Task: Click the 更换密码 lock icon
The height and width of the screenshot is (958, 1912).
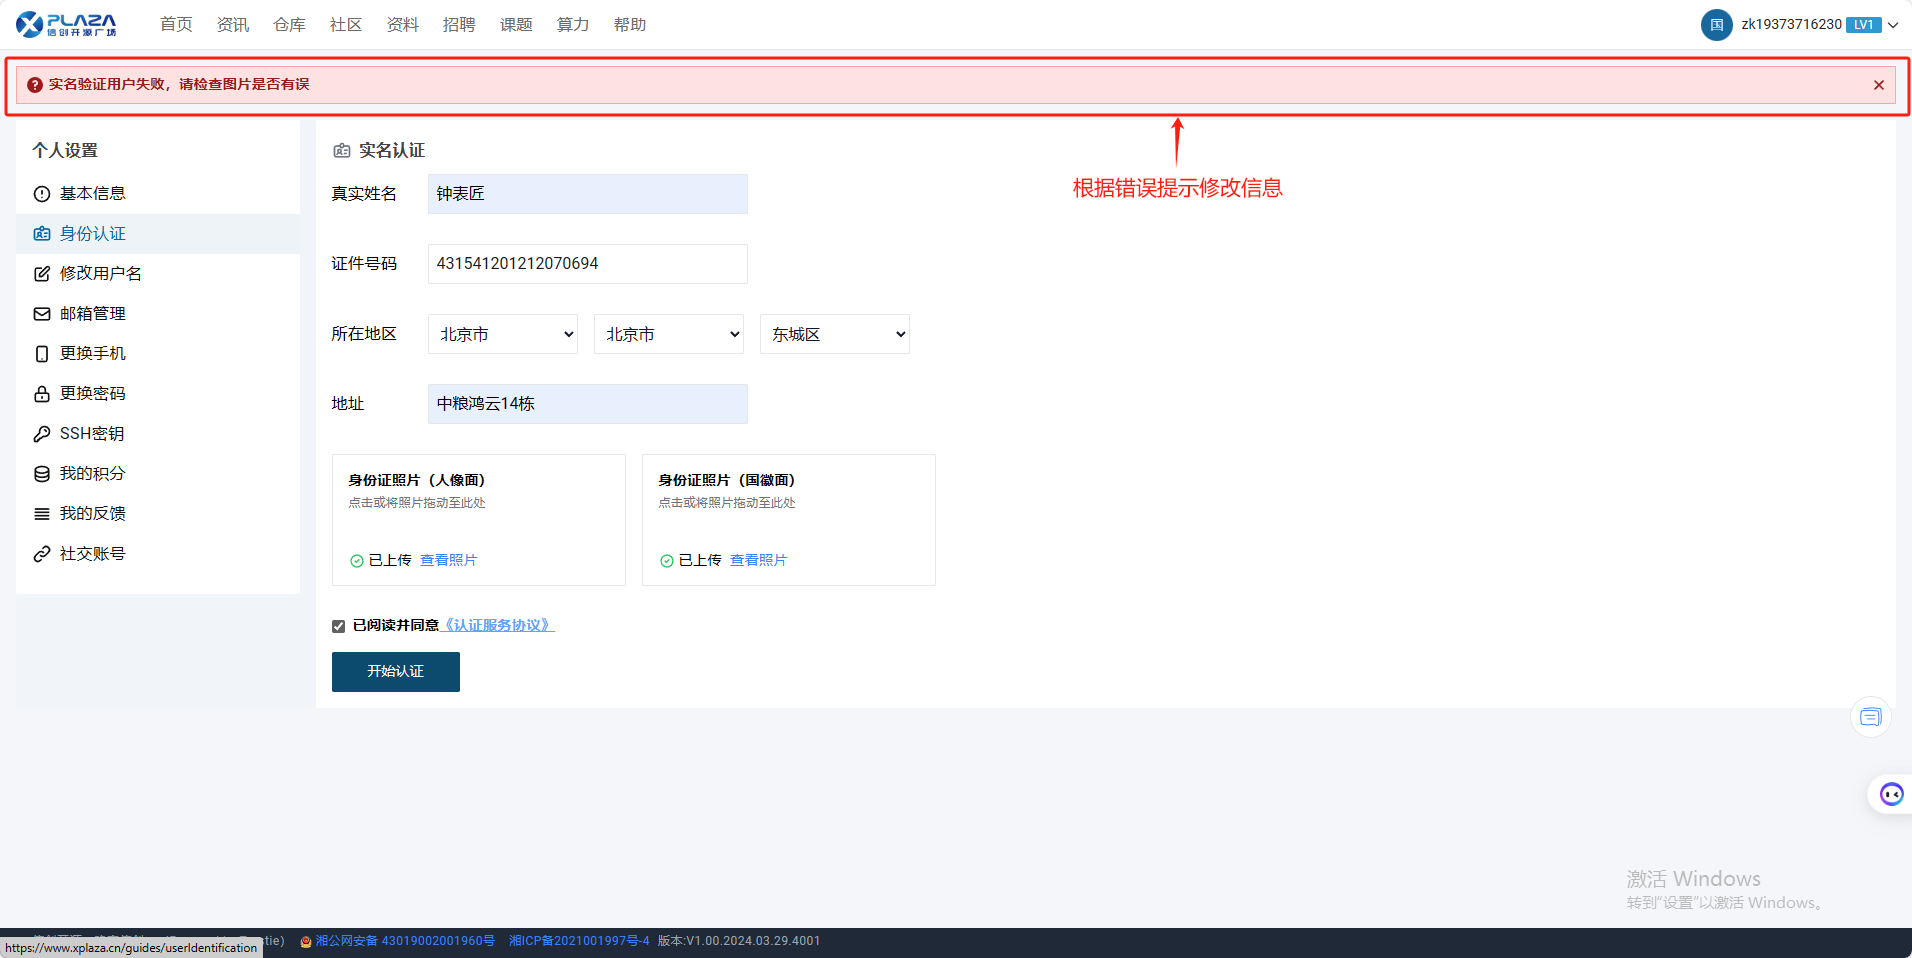Action: (x=42, y=394)
